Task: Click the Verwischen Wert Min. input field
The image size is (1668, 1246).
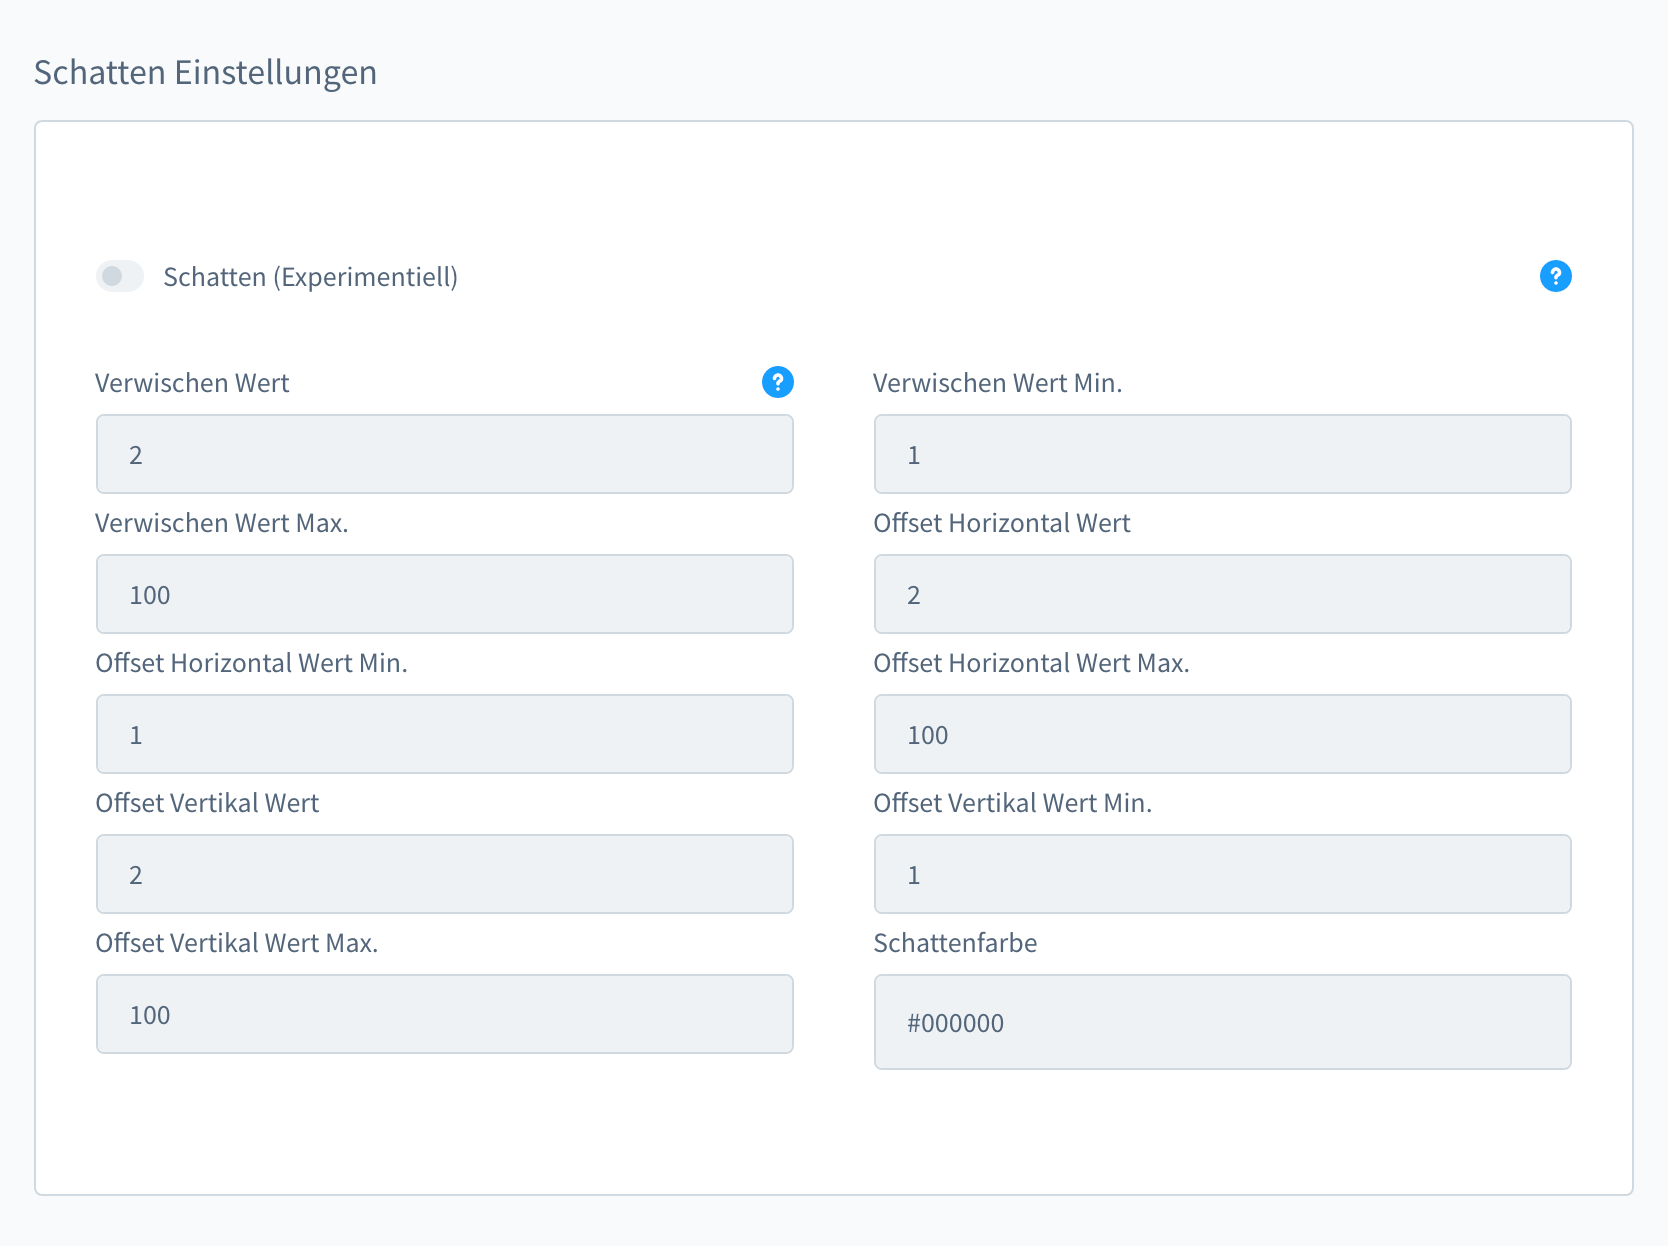Action: 1223,454
